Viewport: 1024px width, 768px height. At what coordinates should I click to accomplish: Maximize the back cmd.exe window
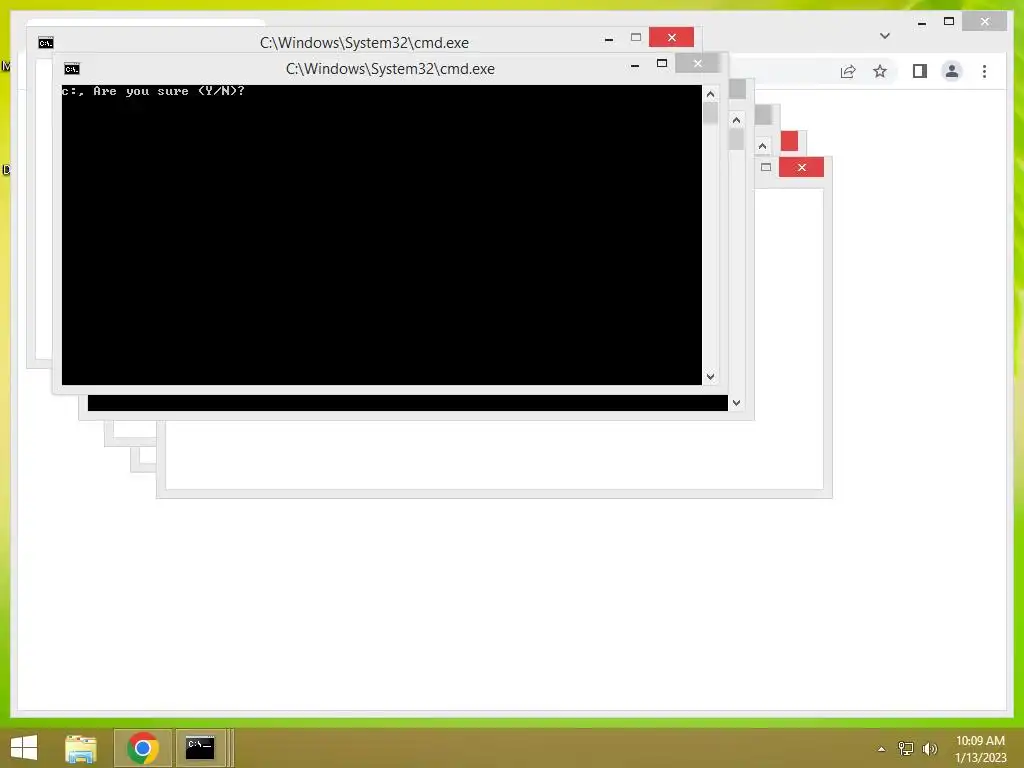tap(636, 37)
